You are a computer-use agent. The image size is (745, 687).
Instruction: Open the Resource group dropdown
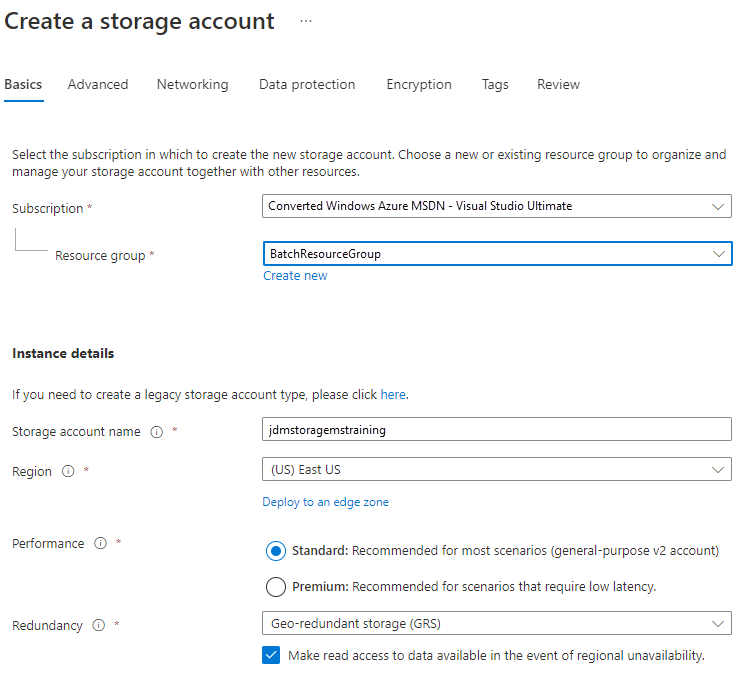(497, 254)
